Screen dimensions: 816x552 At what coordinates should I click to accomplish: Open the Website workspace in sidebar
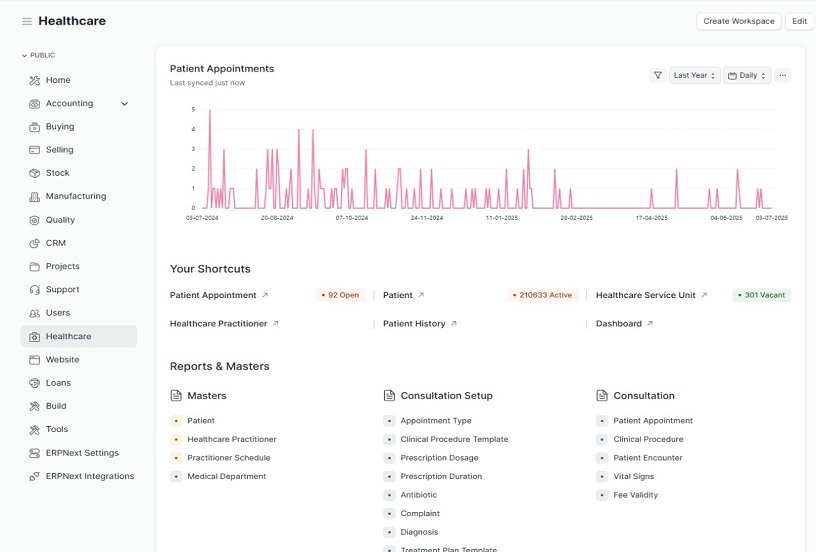click(62, 359)
